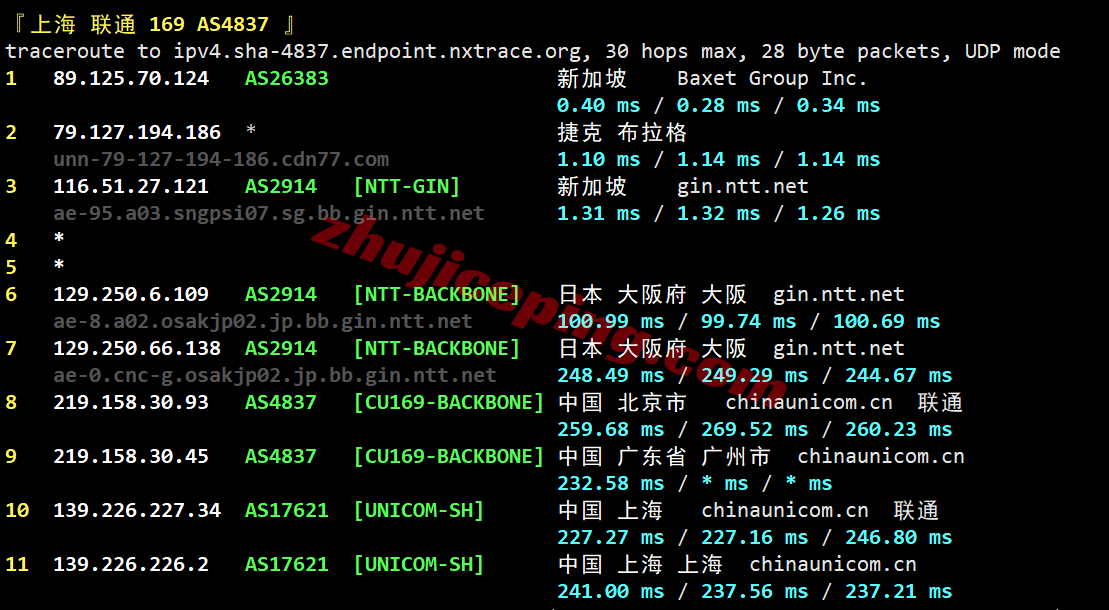The image size is (1109, 610).
Task: Select IP 129.250.6.109 in hop 6
Action: click(131, 294)
